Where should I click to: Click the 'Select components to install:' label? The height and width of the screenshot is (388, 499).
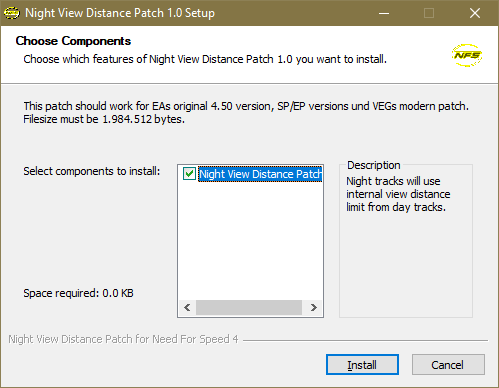tap(92, 171)
